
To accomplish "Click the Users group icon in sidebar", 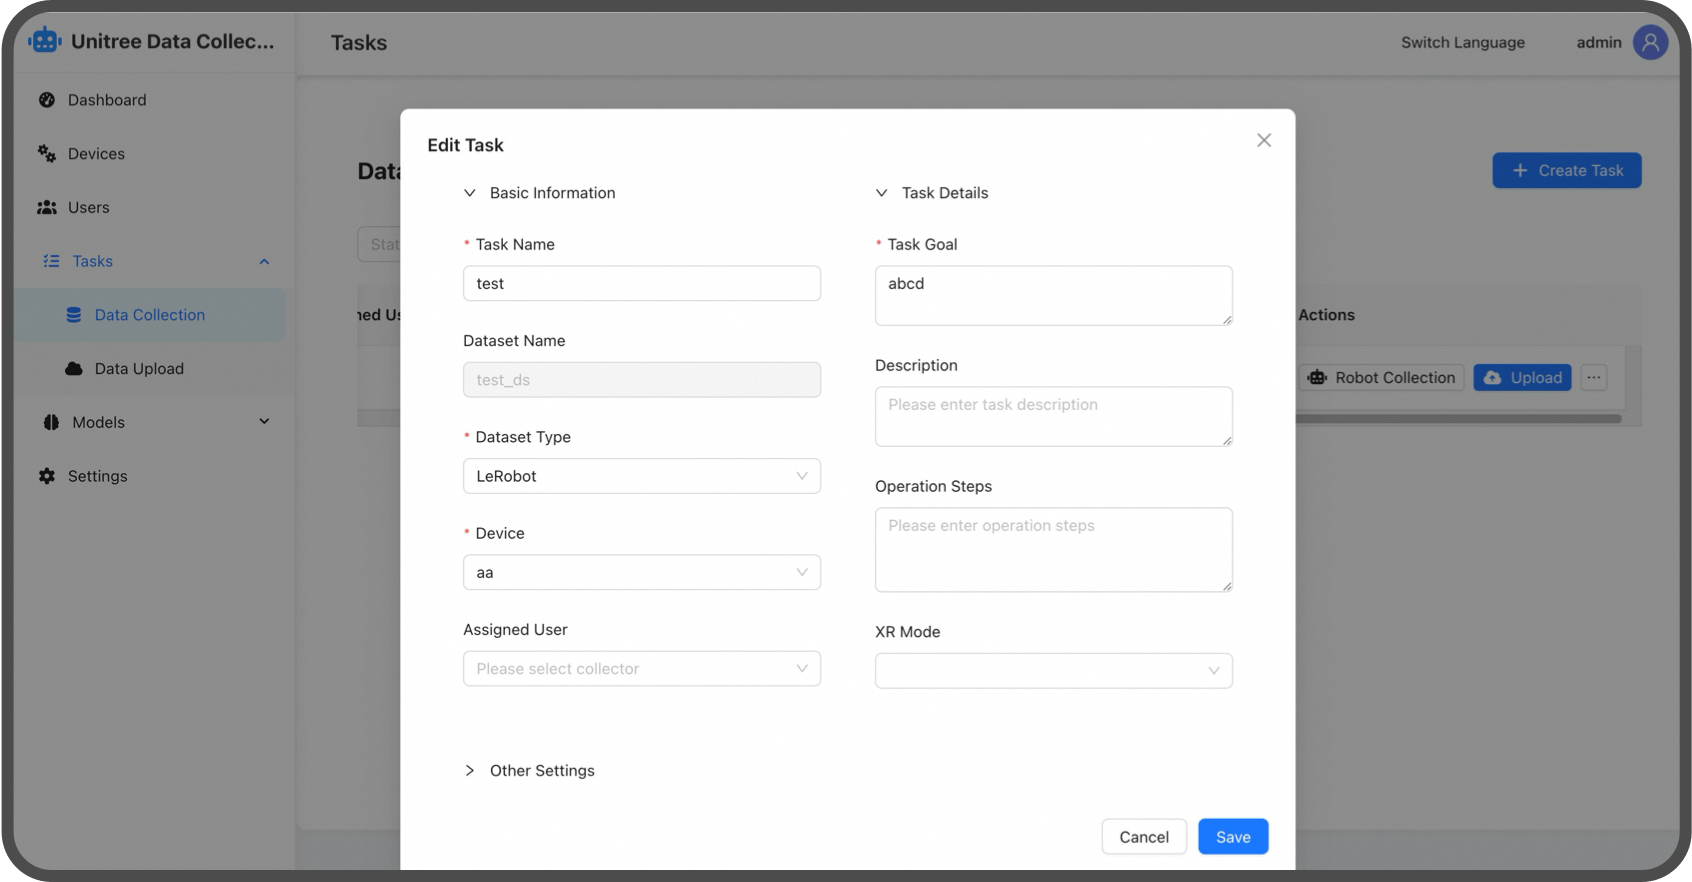I will [47, 208].
